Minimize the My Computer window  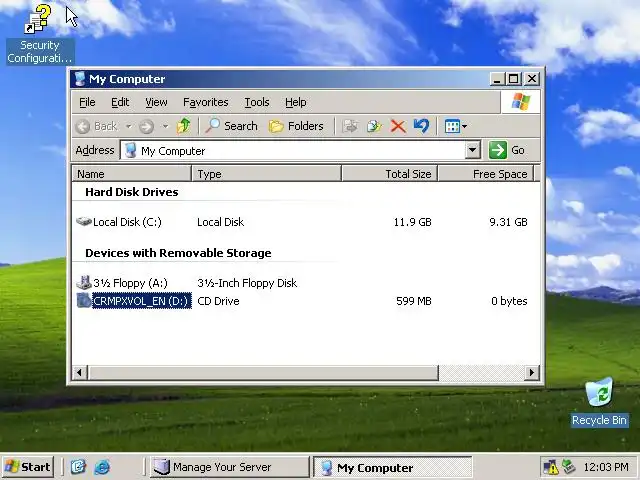[497, 79]
